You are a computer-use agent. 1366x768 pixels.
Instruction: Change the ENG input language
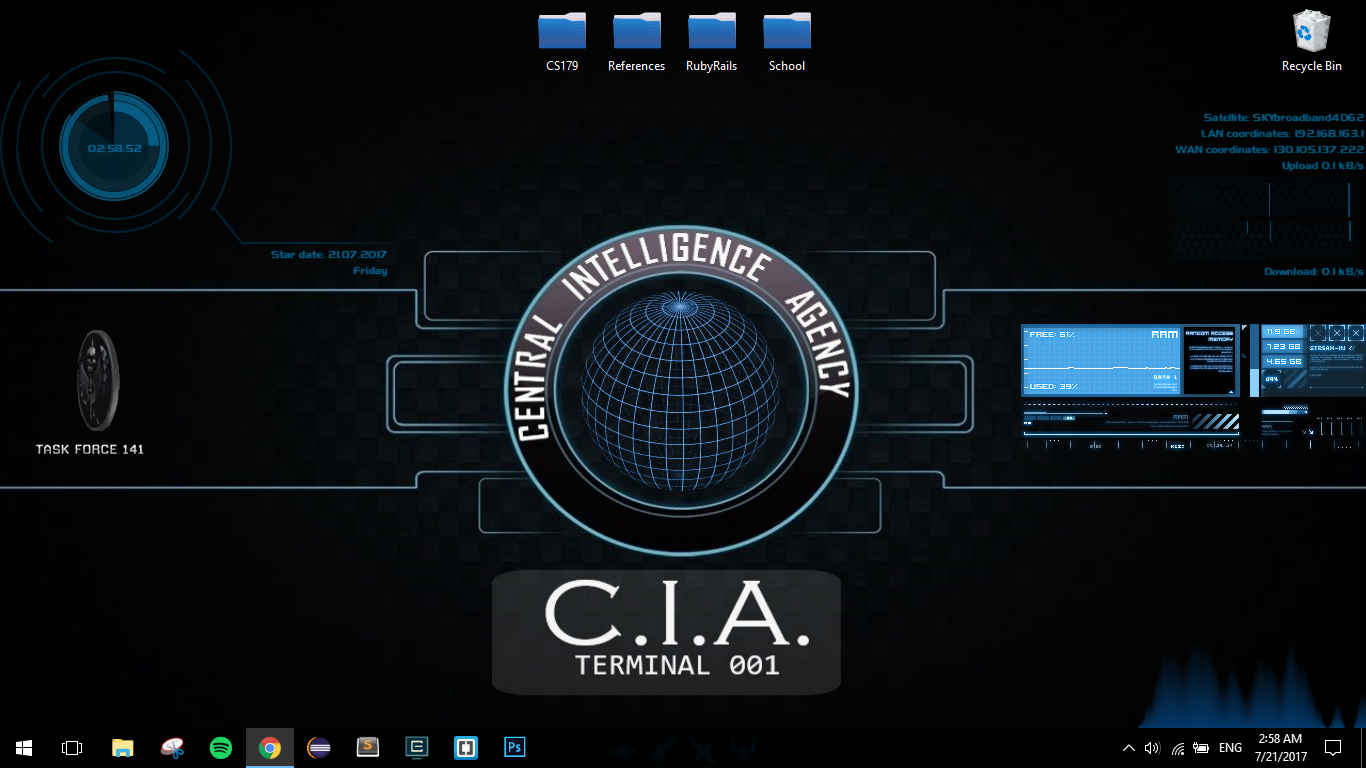click(x=1231, y=747)
